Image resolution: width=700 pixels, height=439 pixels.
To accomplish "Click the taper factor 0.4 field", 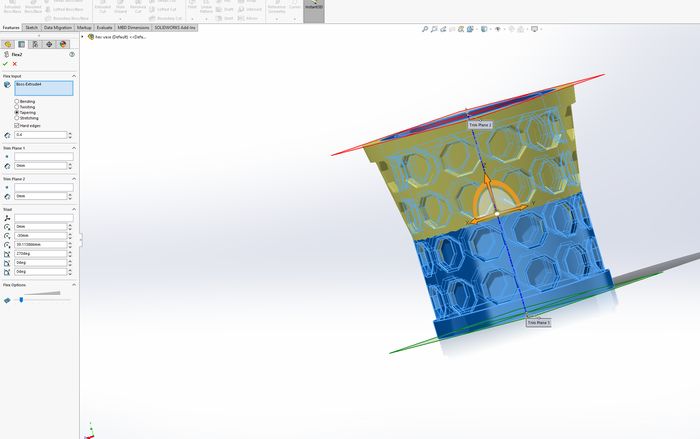I will 41,135.
